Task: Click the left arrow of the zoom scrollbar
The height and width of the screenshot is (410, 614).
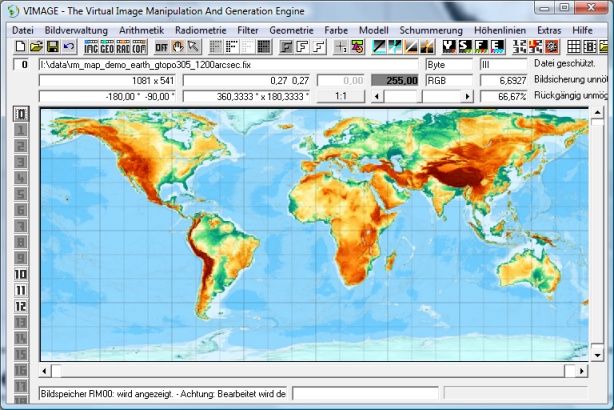Action: click(377, 96)
